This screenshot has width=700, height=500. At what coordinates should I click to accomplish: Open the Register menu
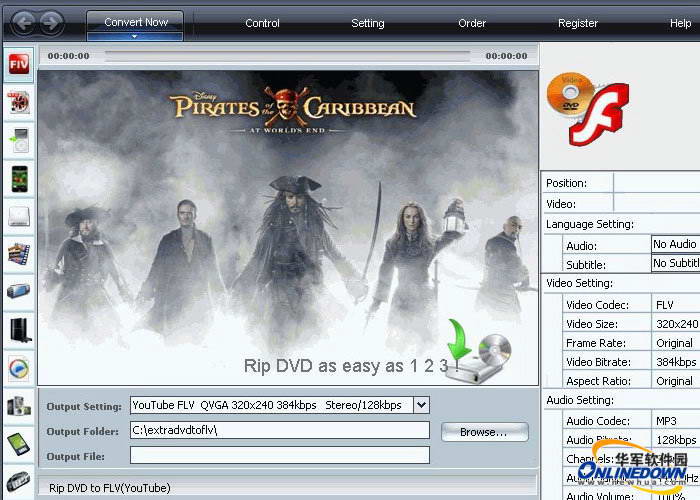(x=578, y=23)
